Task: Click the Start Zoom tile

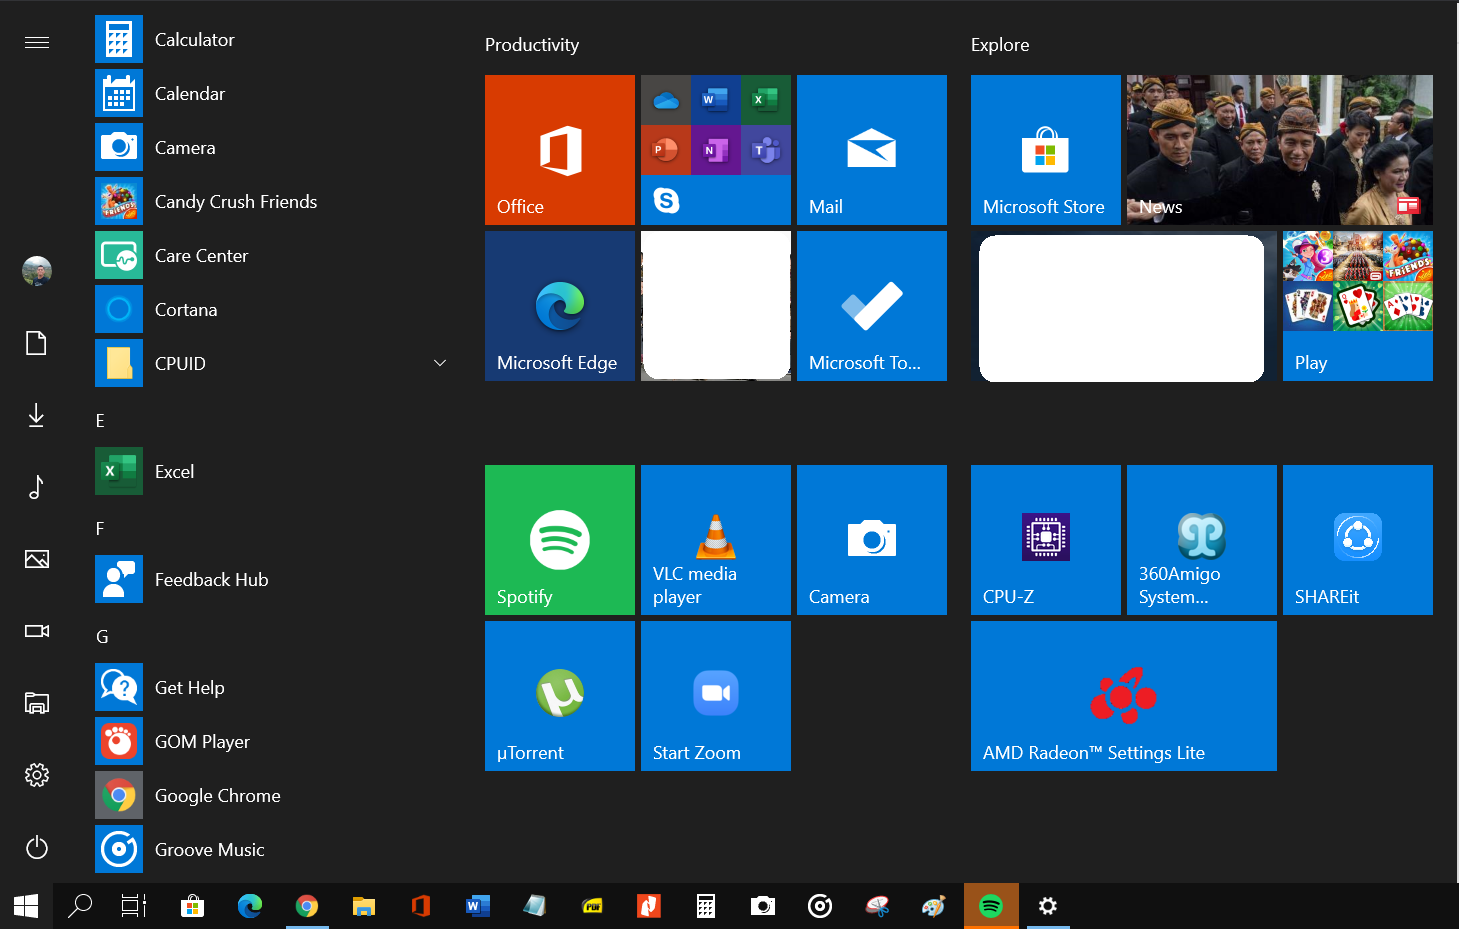Action: [x=716, y=696]
